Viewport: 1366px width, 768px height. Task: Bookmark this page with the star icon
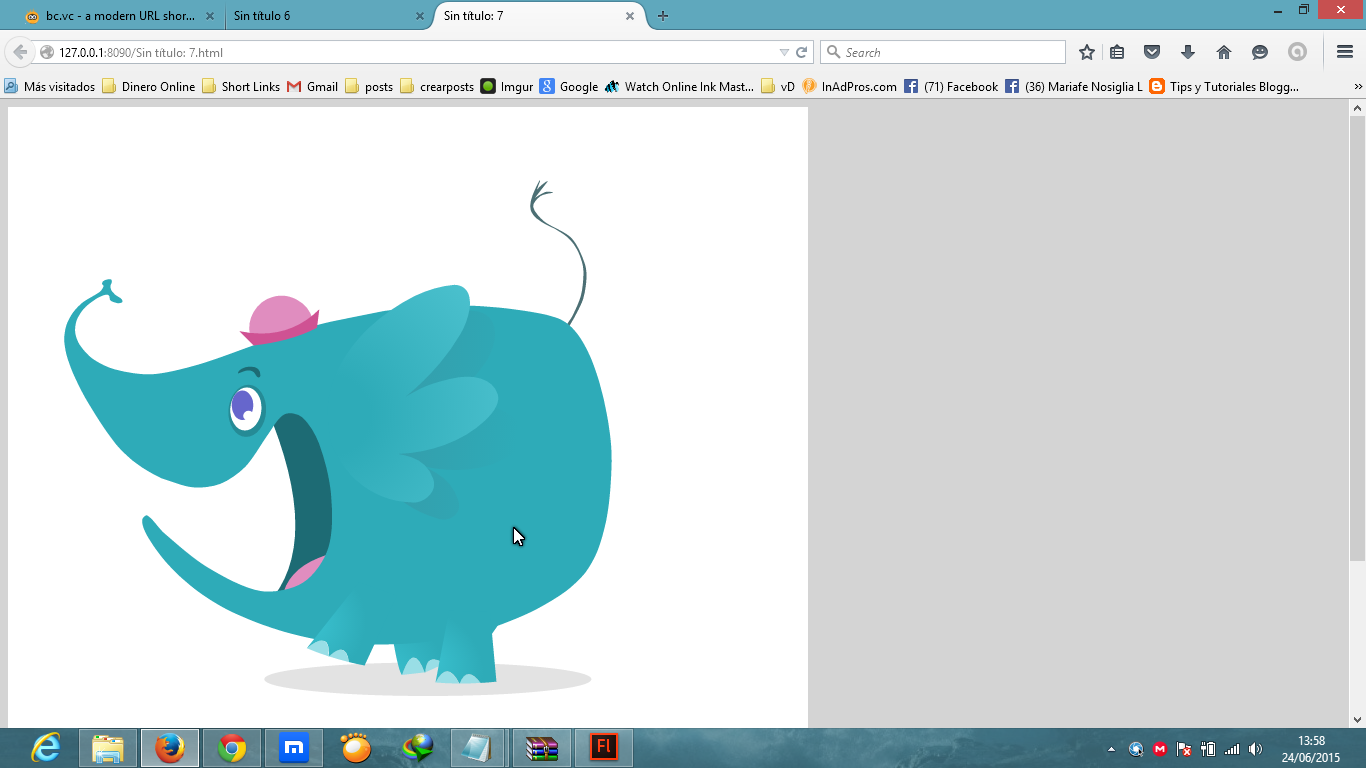coord(1087,52)
